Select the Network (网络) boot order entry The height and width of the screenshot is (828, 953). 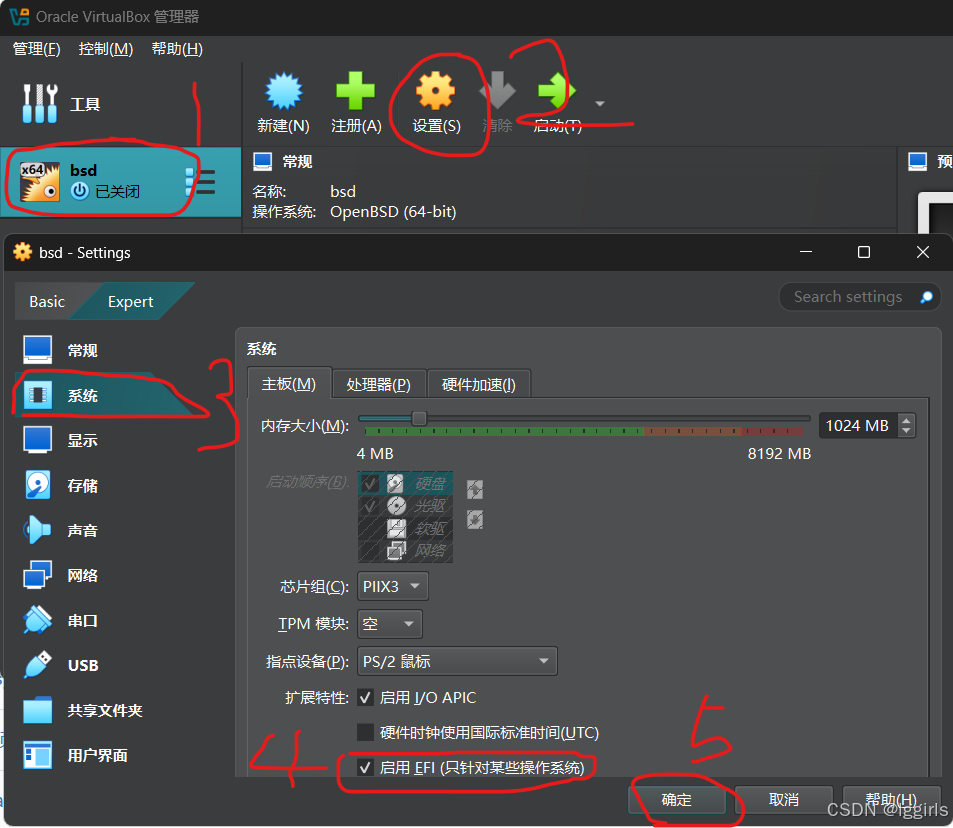coord(405,551)
